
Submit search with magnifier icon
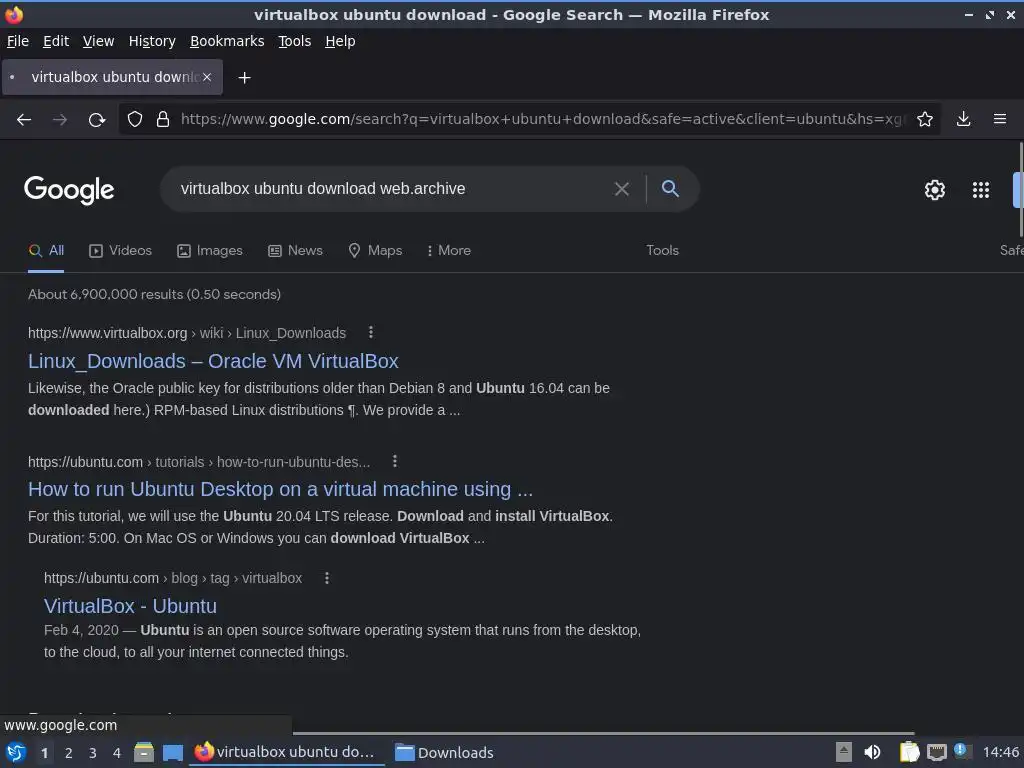670,189
